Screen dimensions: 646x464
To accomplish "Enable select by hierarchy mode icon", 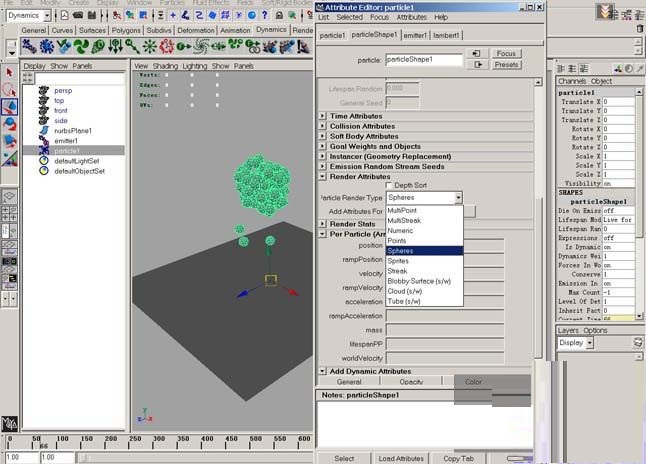I will 117,15.
